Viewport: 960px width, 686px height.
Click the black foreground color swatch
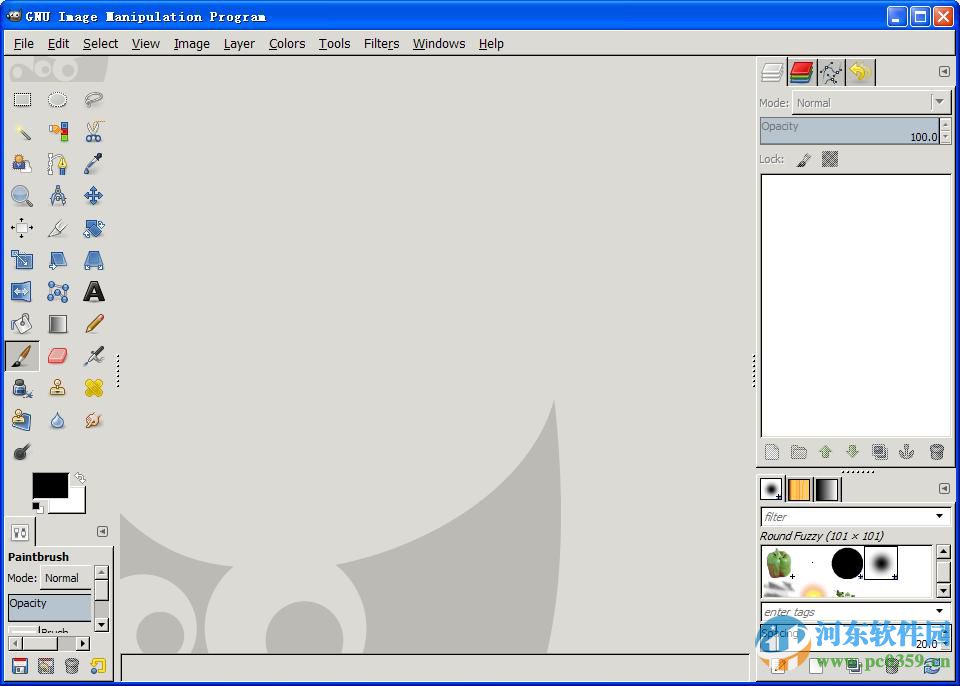48,486
